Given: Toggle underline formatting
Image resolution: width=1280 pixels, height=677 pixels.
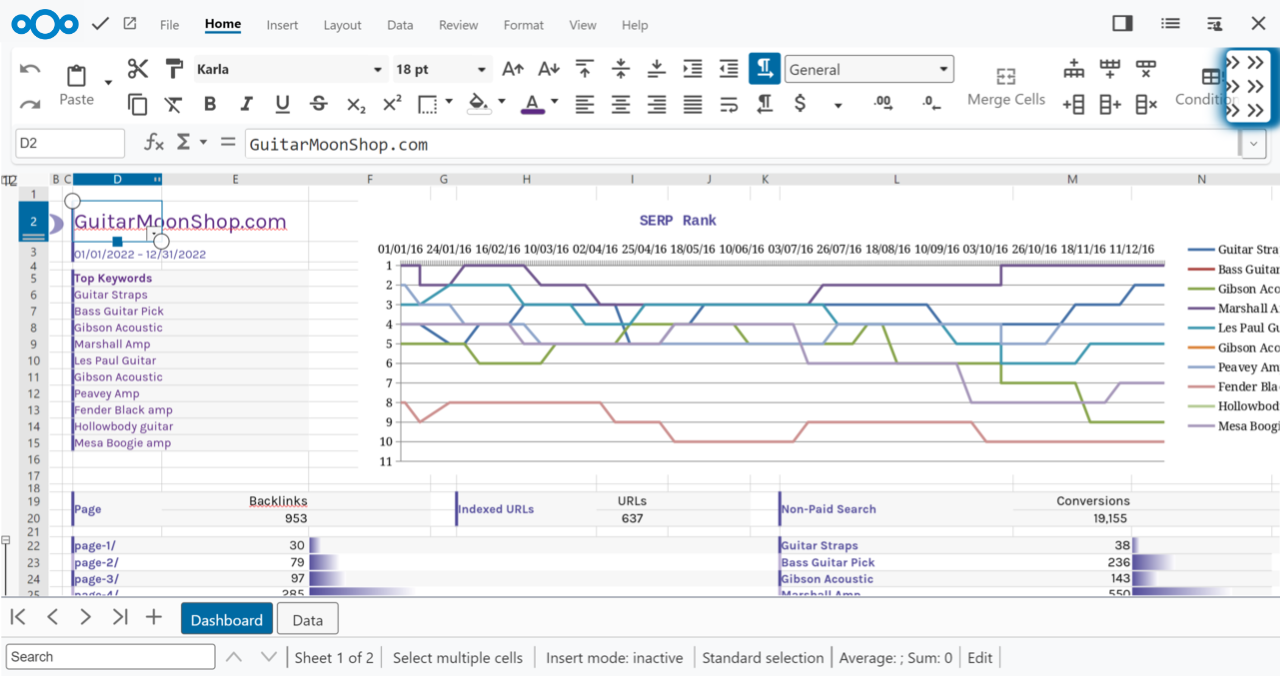Looking at the screenshot, I should tap(282, 104).
